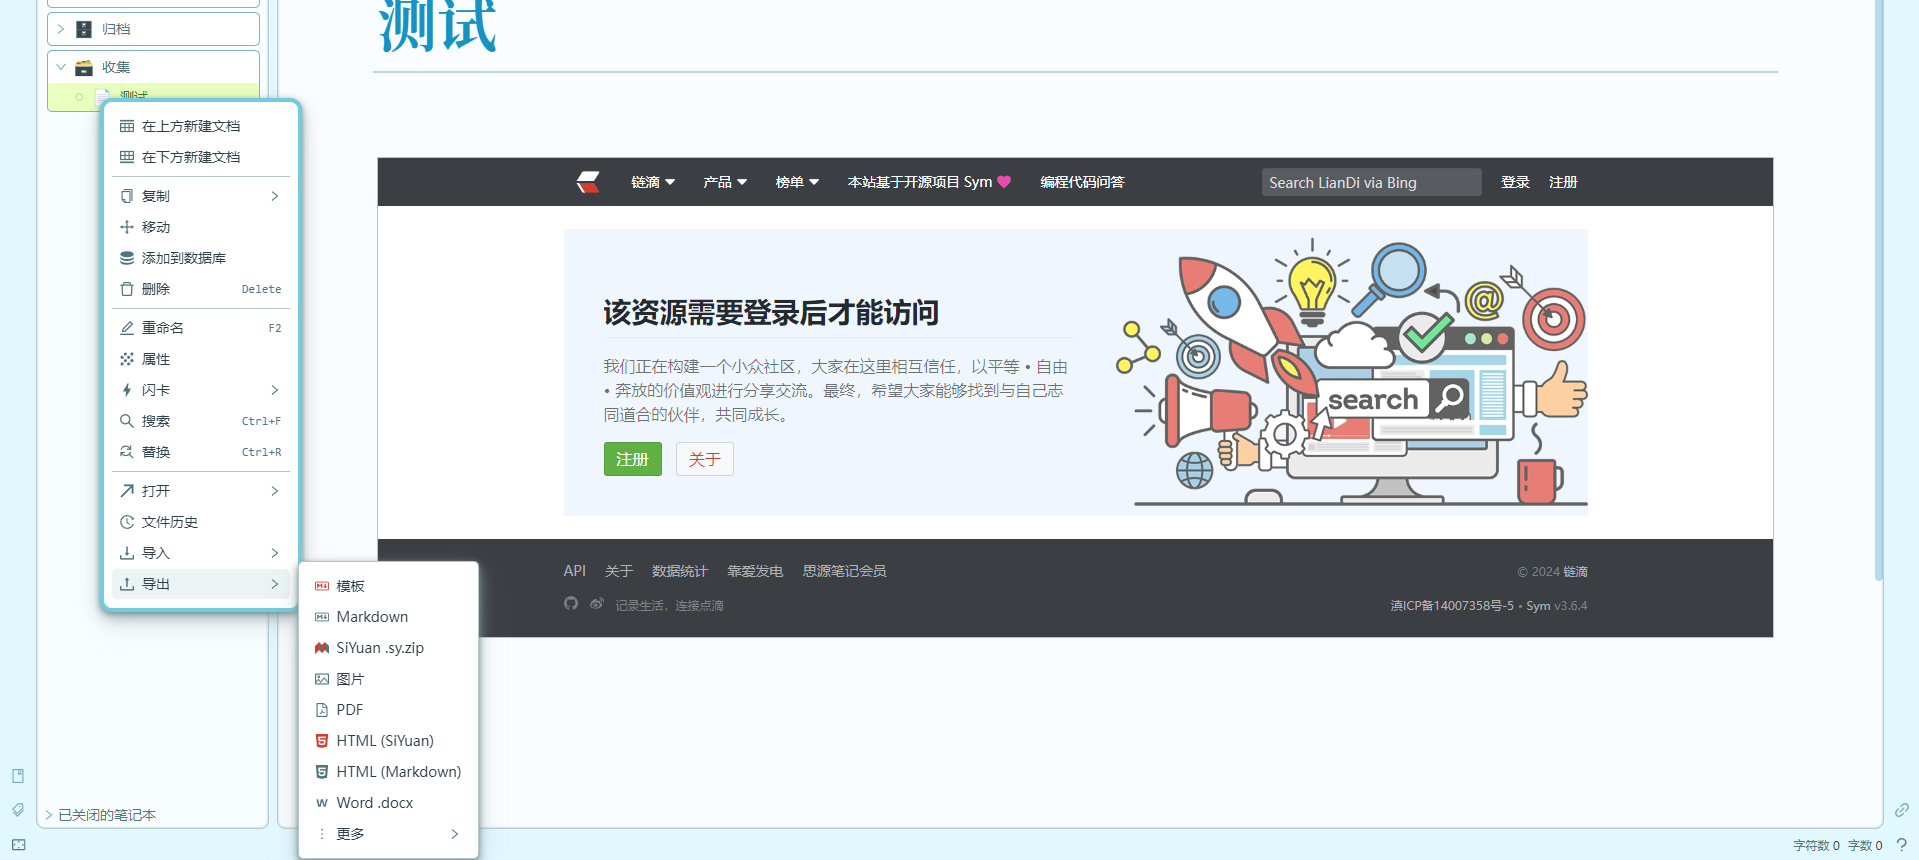Open the 闪卡 submenu
Screen dimensions: 1919x860
201,390
